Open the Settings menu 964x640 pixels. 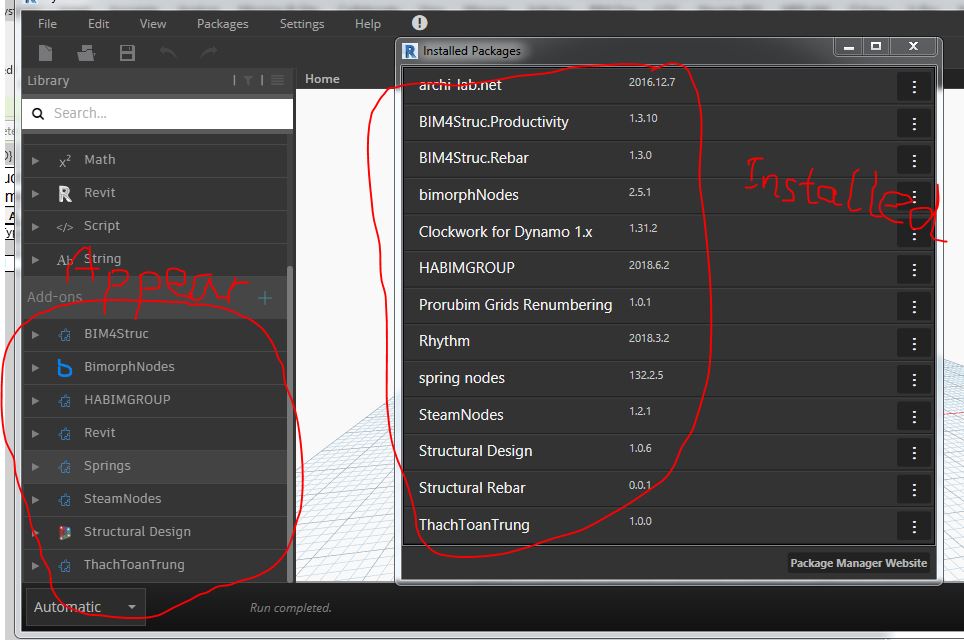point(302,23)
